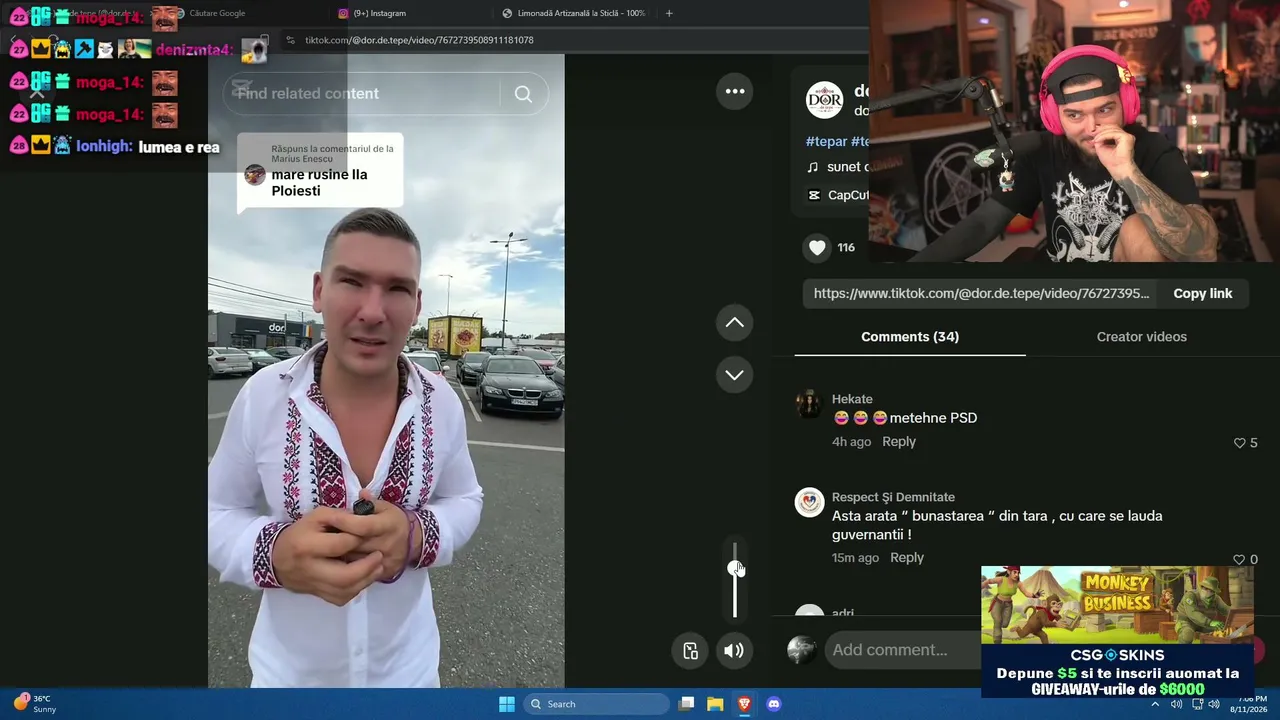Click the Copy link button
This screenshot has width=1280, height=720.
(1202, 293)
